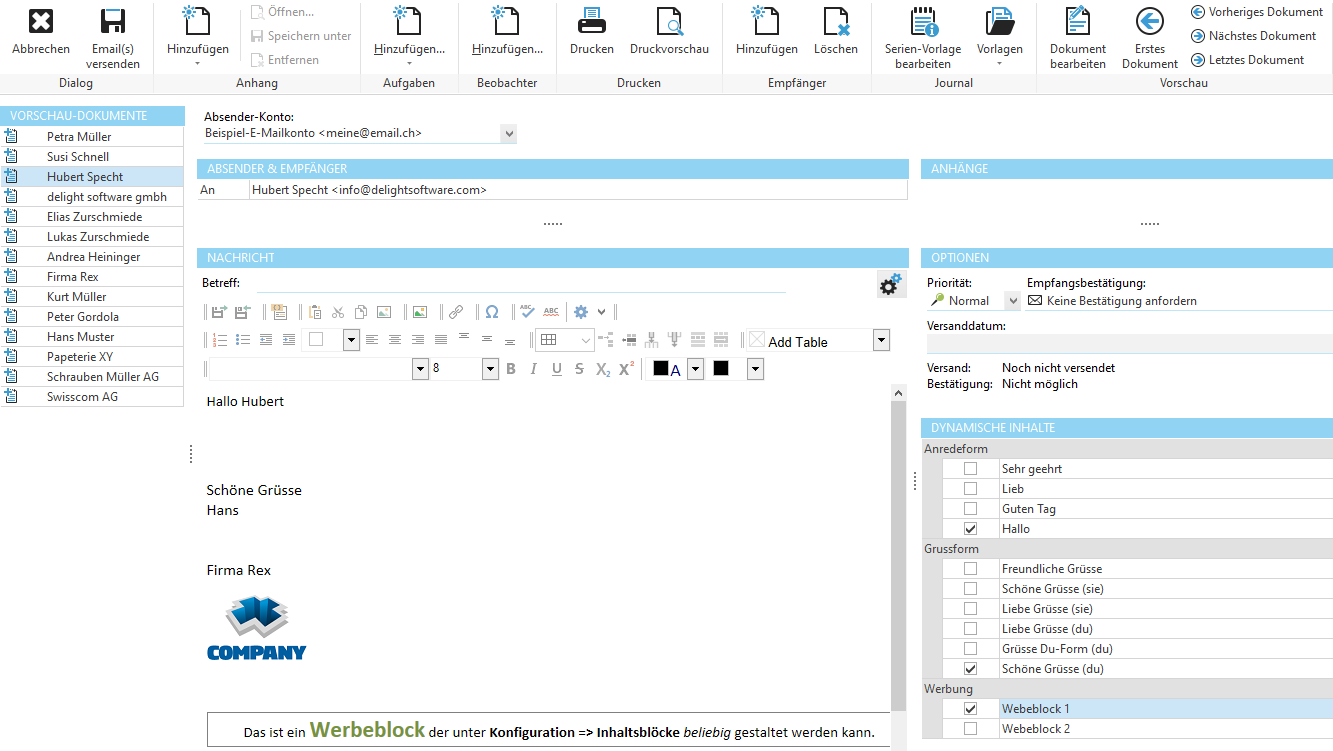Image resolution: width=1333 pixels, height=751 pixels.
Task: Insert a hyperlink in the message editor
Action: pos(456,312)
